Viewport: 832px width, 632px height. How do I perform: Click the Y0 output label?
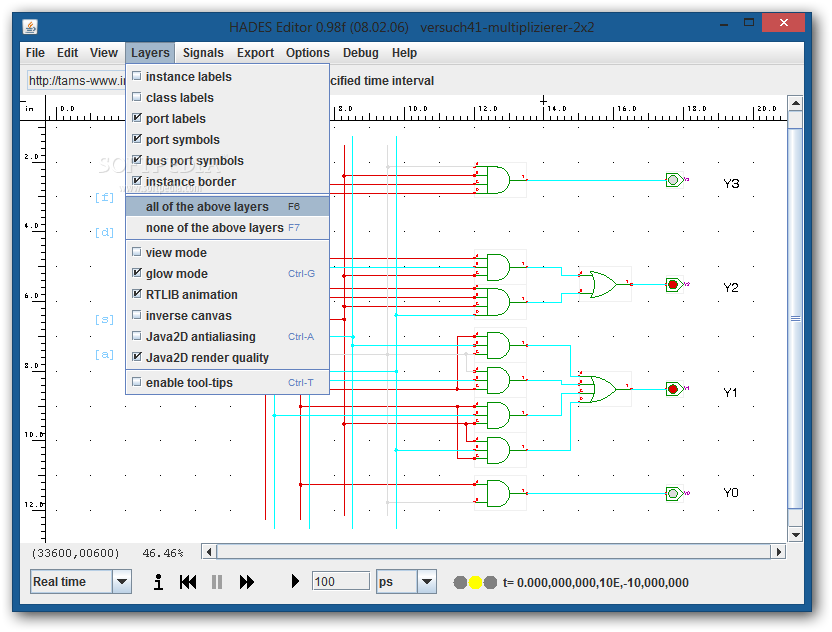pos(731,493)
